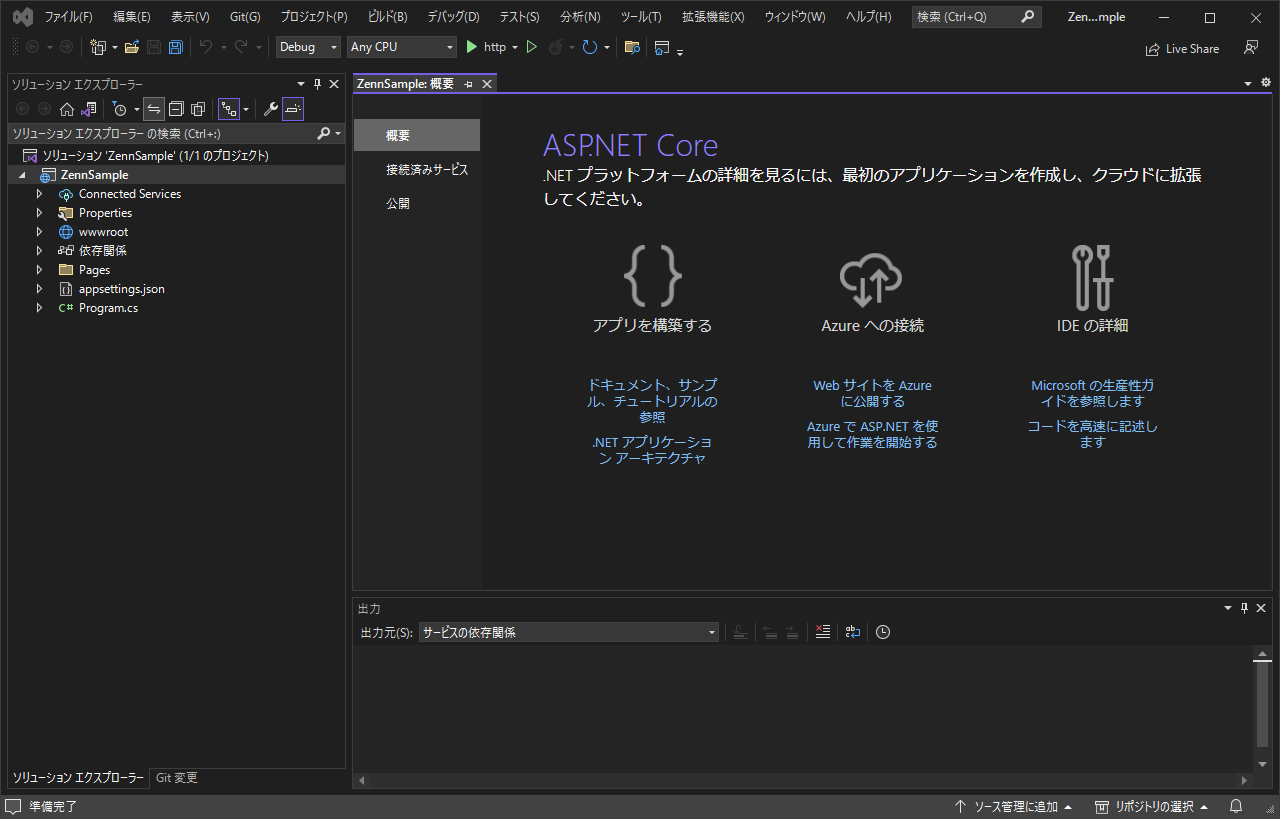Switch to the Git 変更 tab
The height and width of the screenshot is (819, 1280).
[177, 778]
